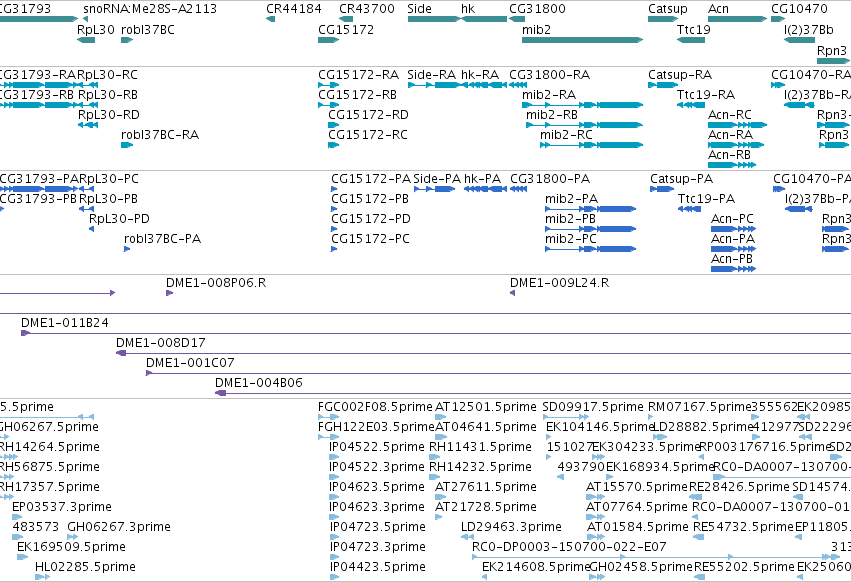Click the hk gene arrow bar
Viewport: 851px width, 582px height.
point(484,19)
